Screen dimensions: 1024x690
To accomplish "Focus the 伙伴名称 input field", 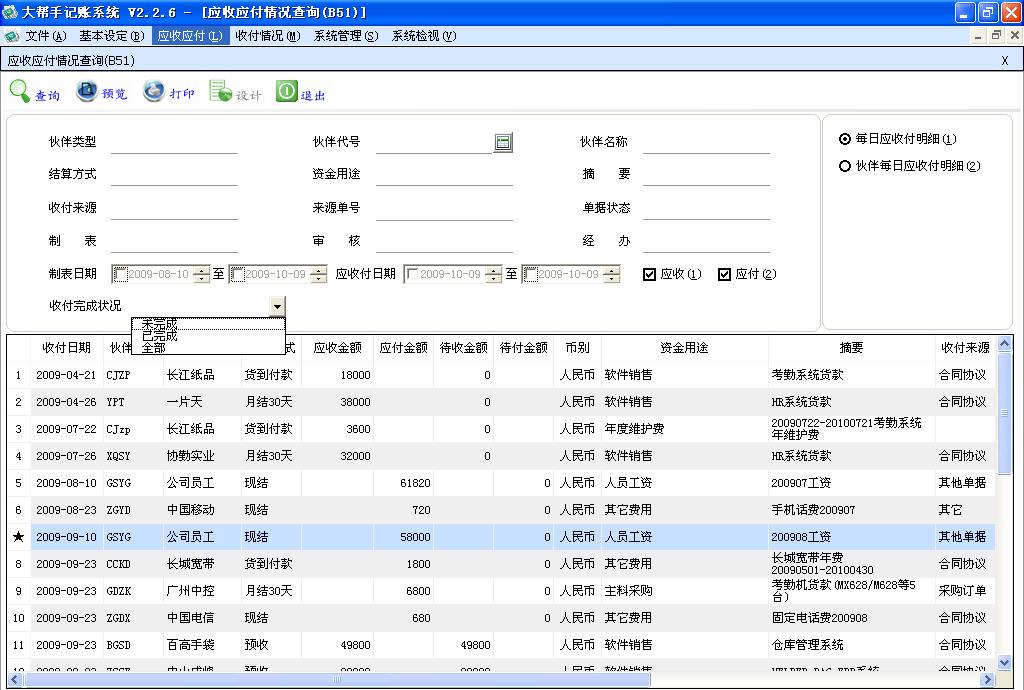I will (707, 143).
